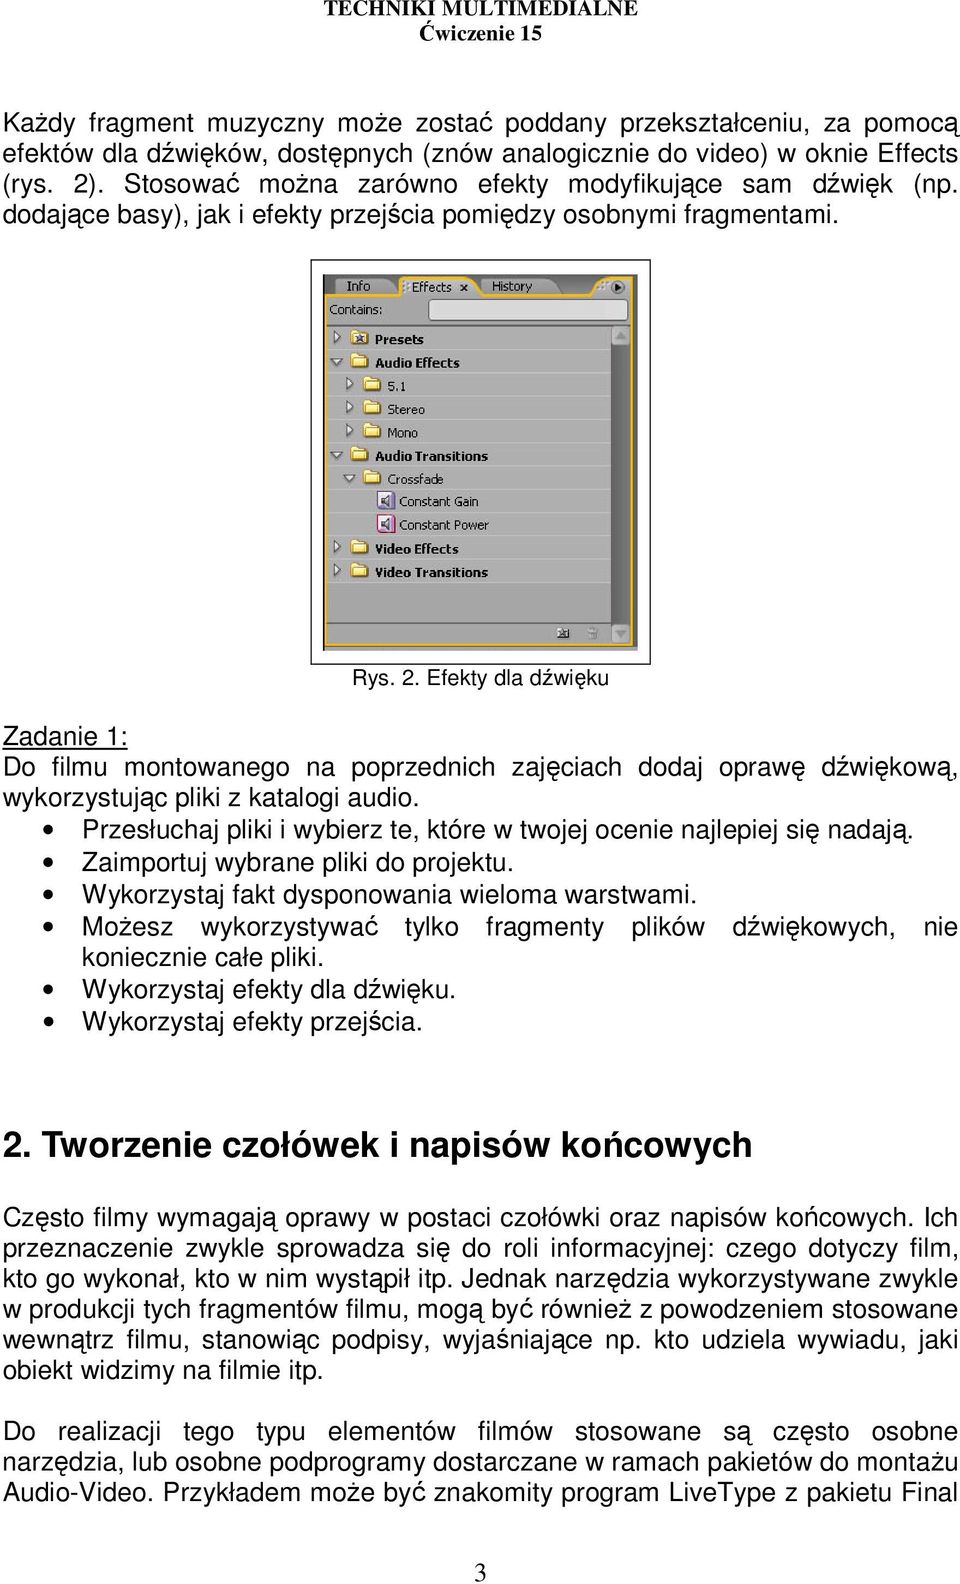Create a new custom bin via bottom icon
The image size is (960, 1584).
pos(563,633)
